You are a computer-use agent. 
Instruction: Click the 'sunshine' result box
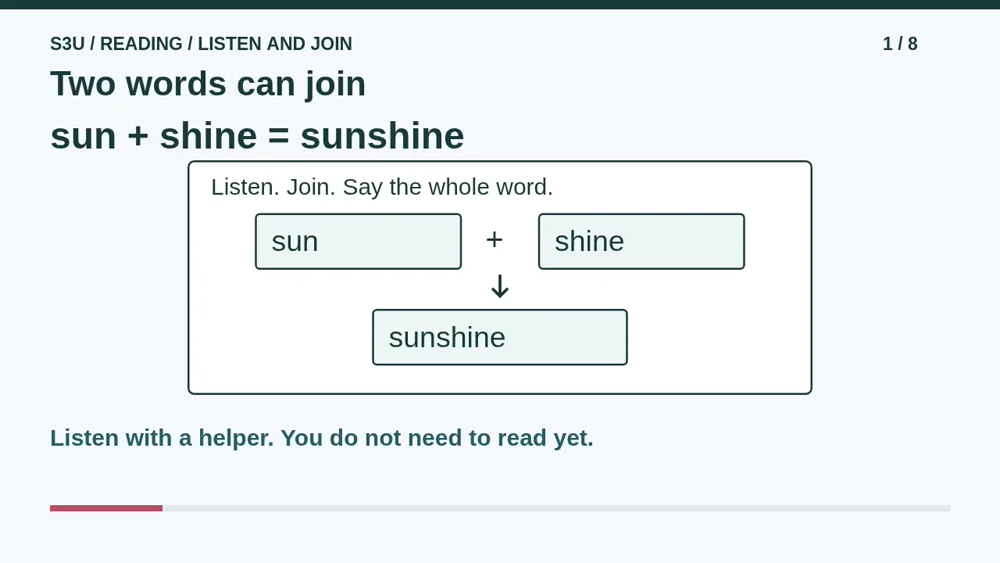[499, 337]
